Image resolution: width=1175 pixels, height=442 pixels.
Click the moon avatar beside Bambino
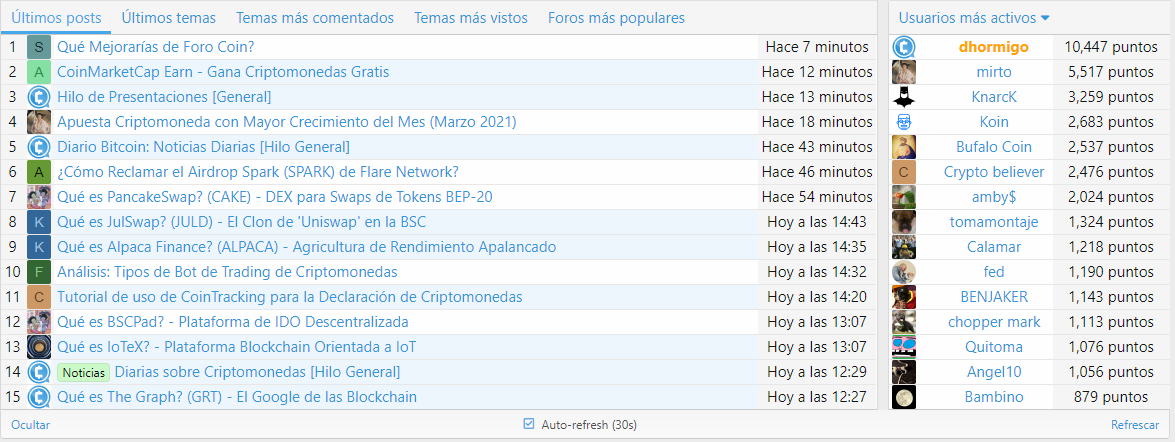pyautogui.click(x=903, y=397)
